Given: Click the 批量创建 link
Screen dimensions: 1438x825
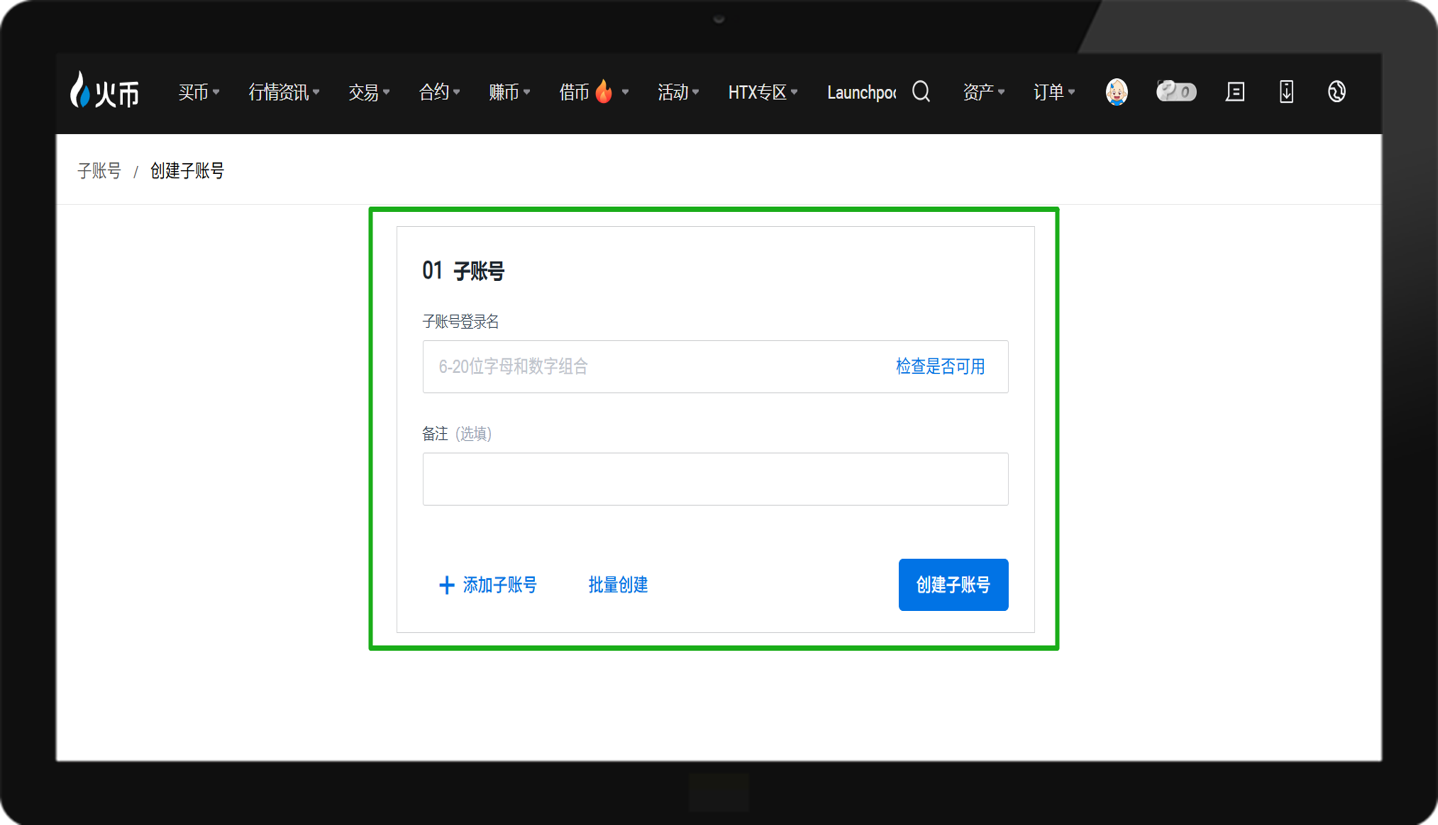Looking at the screenshot, I should [x=617, y=585].
